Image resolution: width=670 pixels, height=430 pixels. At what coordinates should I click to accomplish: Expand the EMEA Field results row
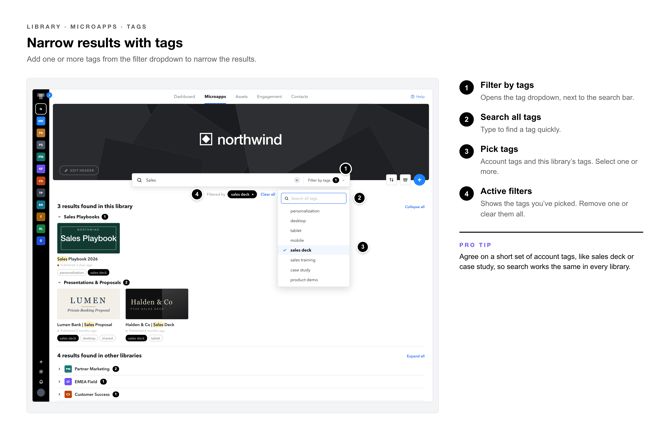[59, 382]
